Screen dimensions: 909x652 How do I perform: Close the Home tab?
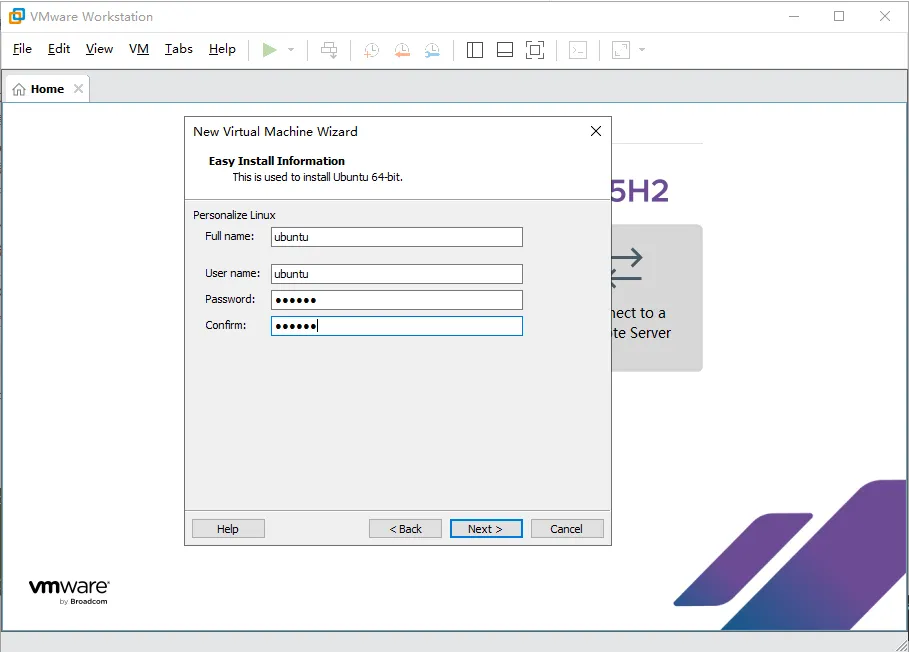(x=78, y=89)
